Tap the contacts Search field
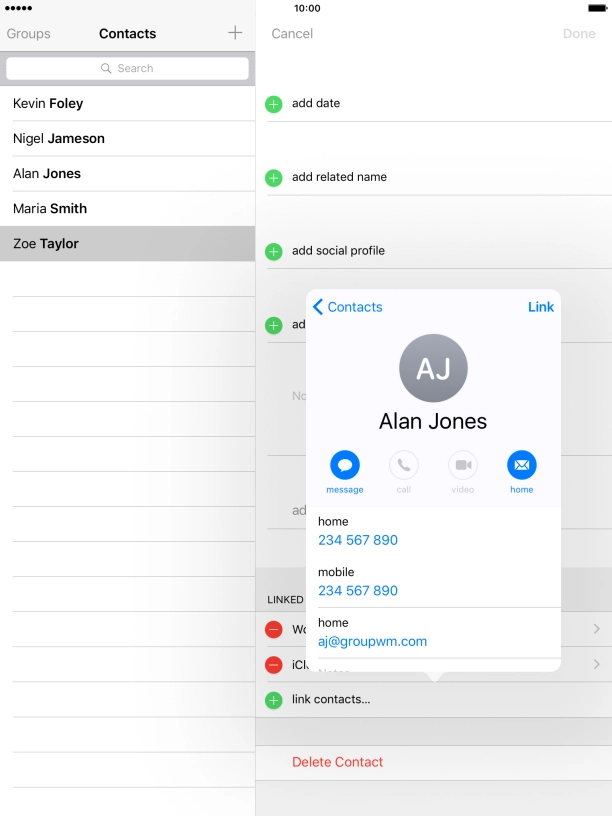 pyautogui.click(x=127, y=68)
